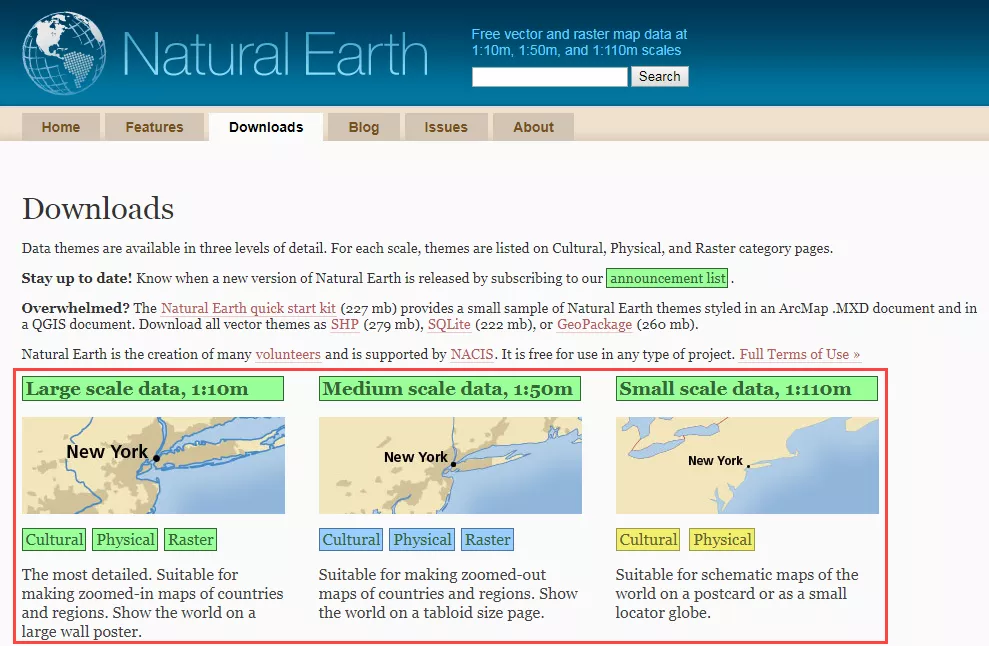Open Raster under Large scale data

tap(190, 539)
